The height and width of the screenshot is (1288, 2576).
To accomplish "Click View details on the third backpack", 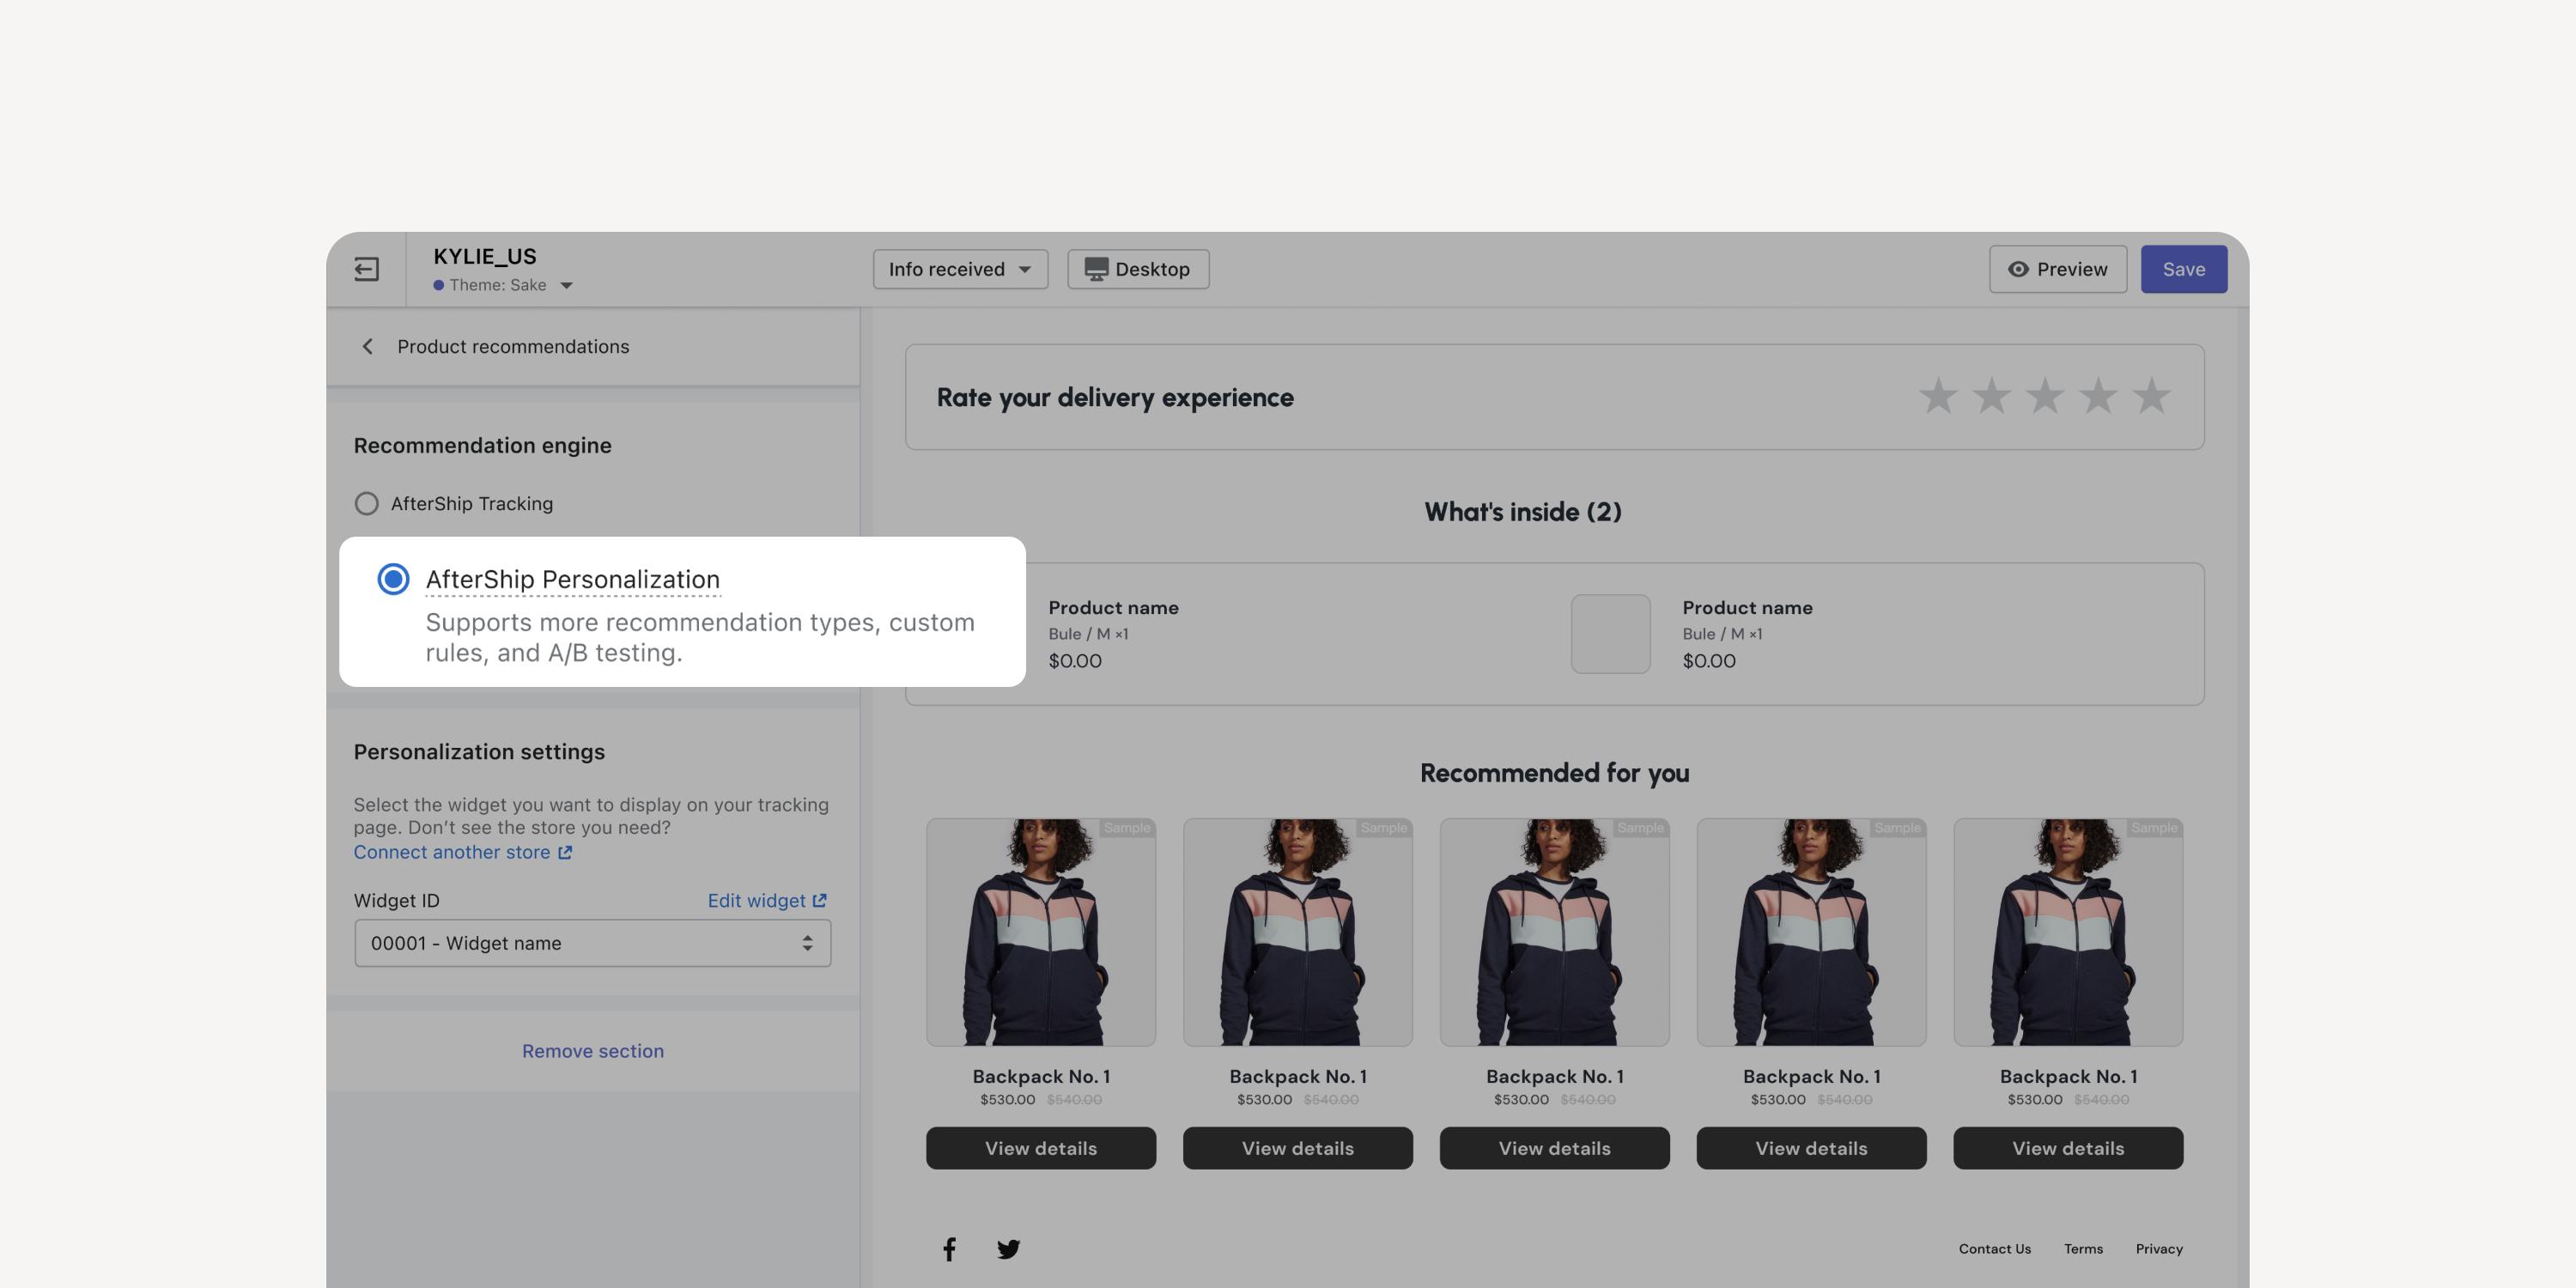I will [x=1554, y=1148].
